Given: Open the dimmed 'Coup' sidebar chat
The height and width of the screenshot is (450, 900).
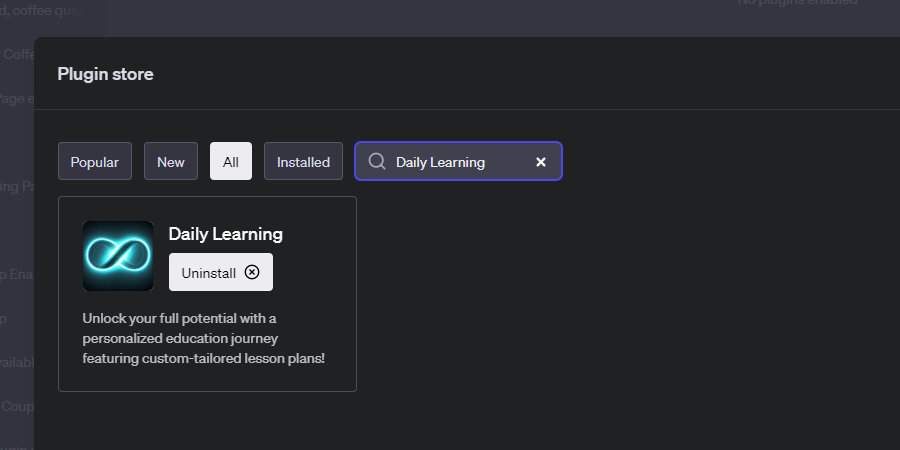Looking at the screenshot, I should pyautogui.click(x=17, y=407).
